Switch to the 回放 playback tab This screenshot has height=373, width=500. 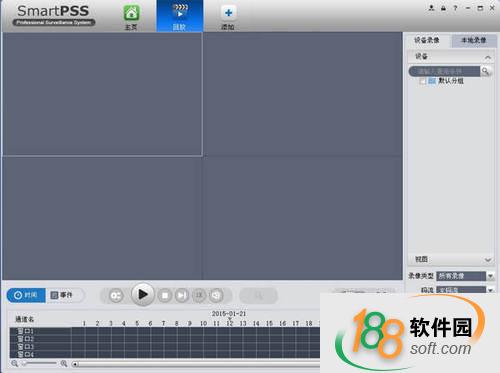tap(180, 16)
